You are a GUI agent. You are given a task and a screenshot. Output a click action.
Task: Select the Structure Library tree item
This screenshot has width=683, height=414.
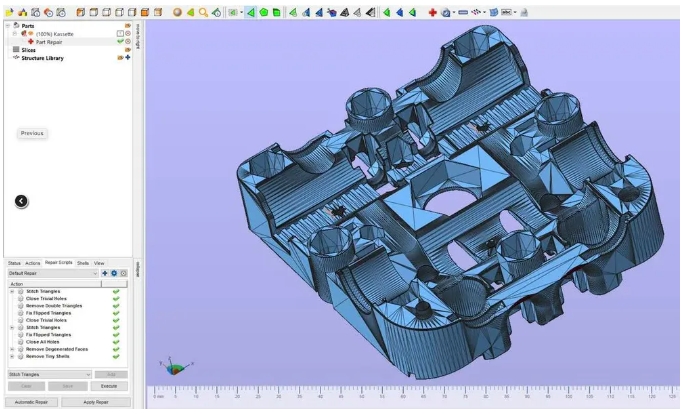(42, 58)
